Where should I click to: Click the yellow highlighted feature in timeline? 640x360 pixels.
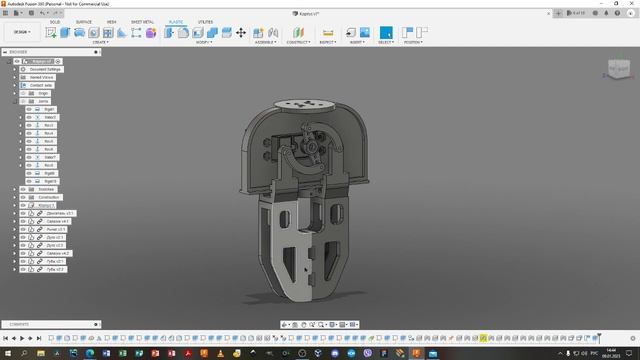click(483, 338)
